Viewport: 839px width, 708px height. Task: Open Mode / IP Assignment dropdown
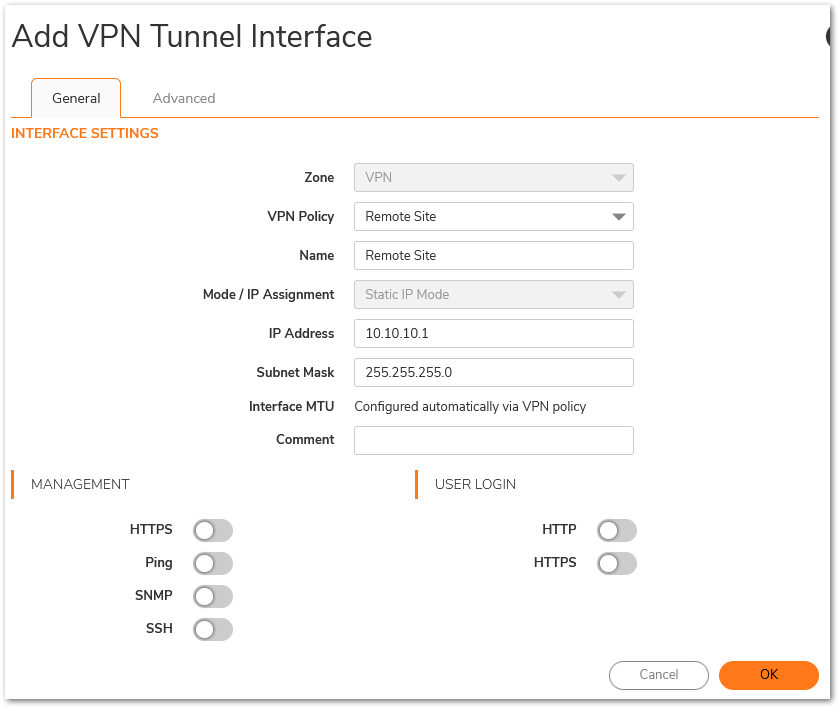coord(493,294)
